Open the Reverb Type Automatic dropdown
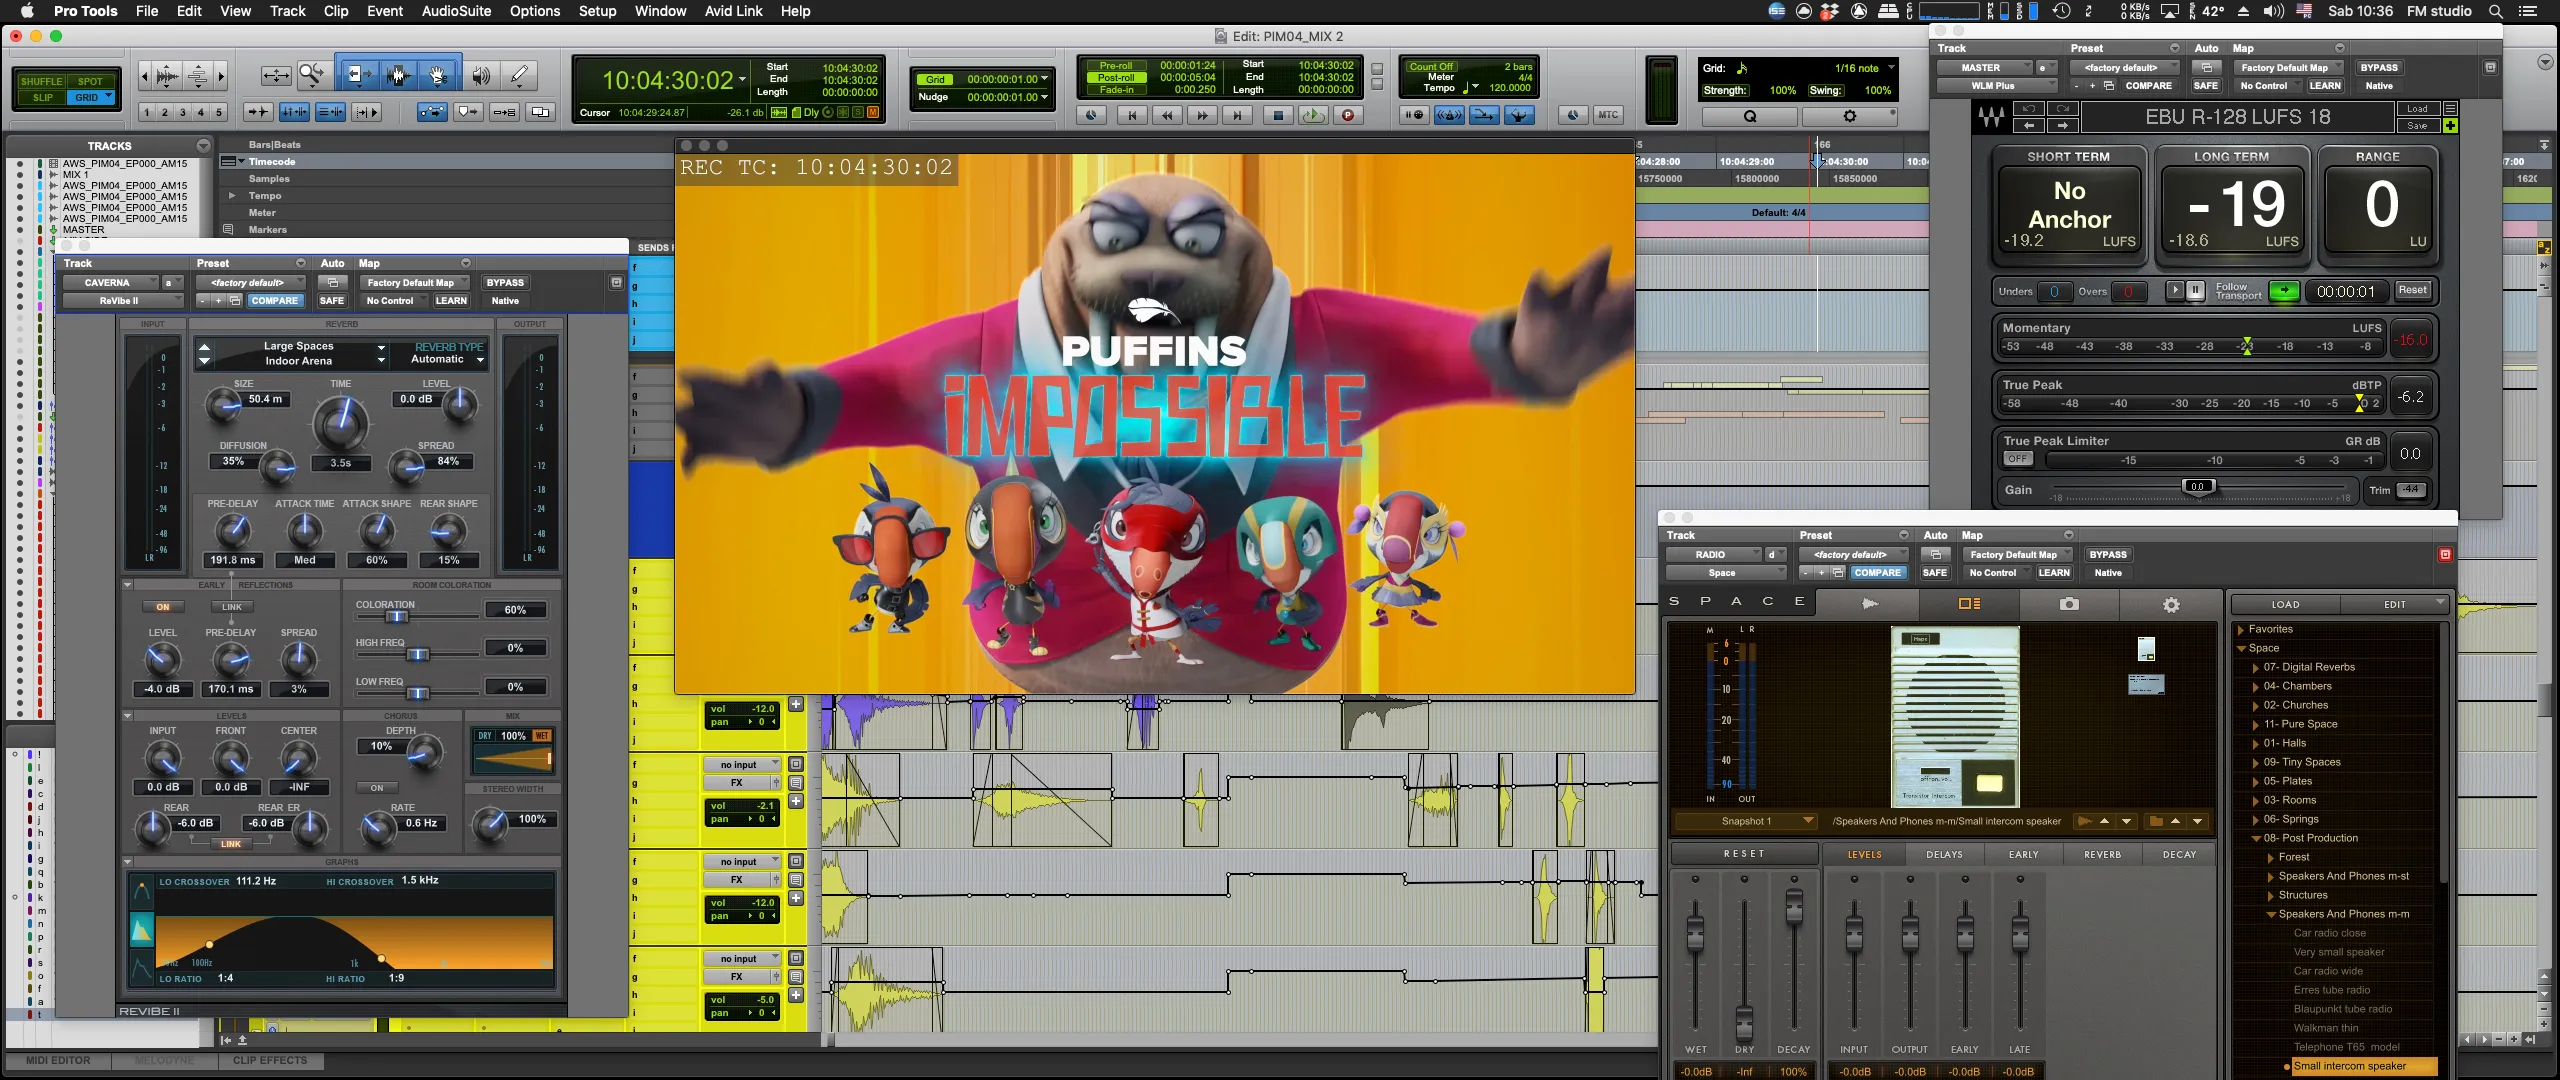The width and height of the screenshot is (2560, 1080). click(x=447, y=359)
